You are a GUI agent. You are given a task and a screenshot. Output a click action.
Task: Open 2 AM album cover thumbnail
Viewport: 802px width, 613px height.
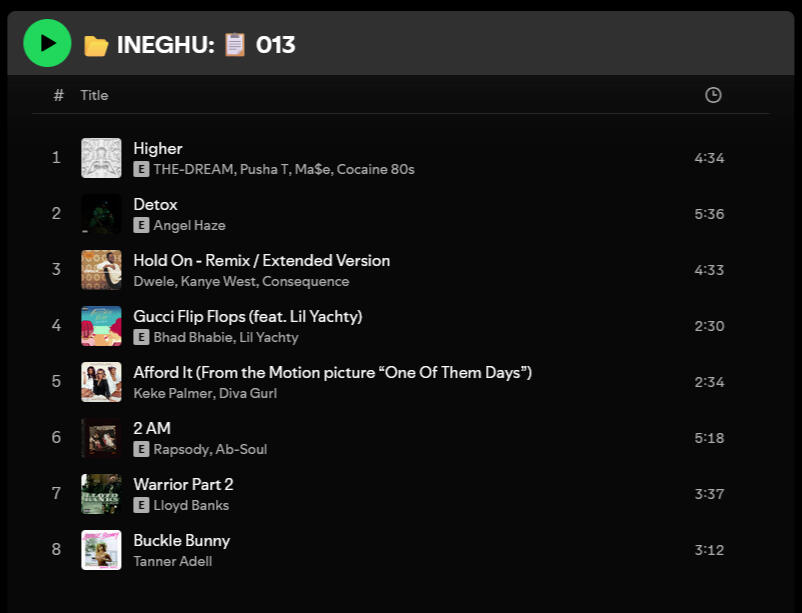point(101,438)
